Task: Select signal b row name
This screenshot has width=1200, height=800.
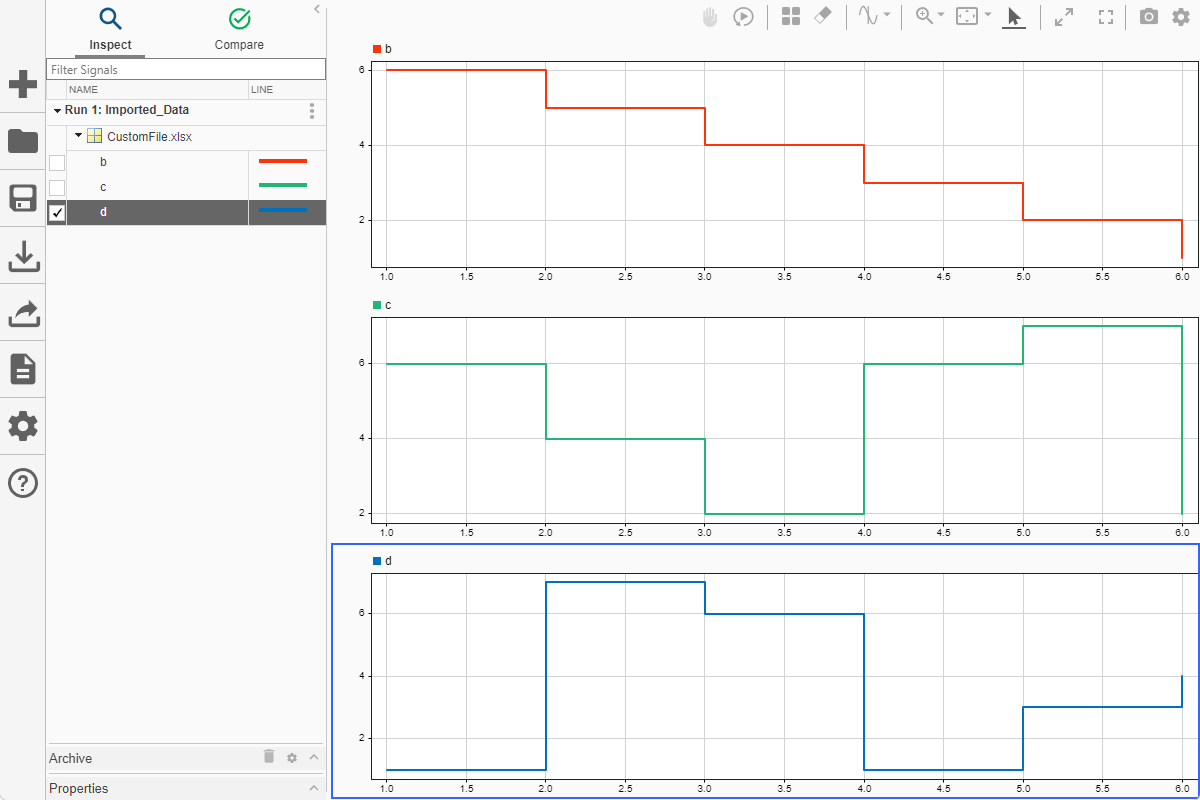Action: click(x=103, y=162)
